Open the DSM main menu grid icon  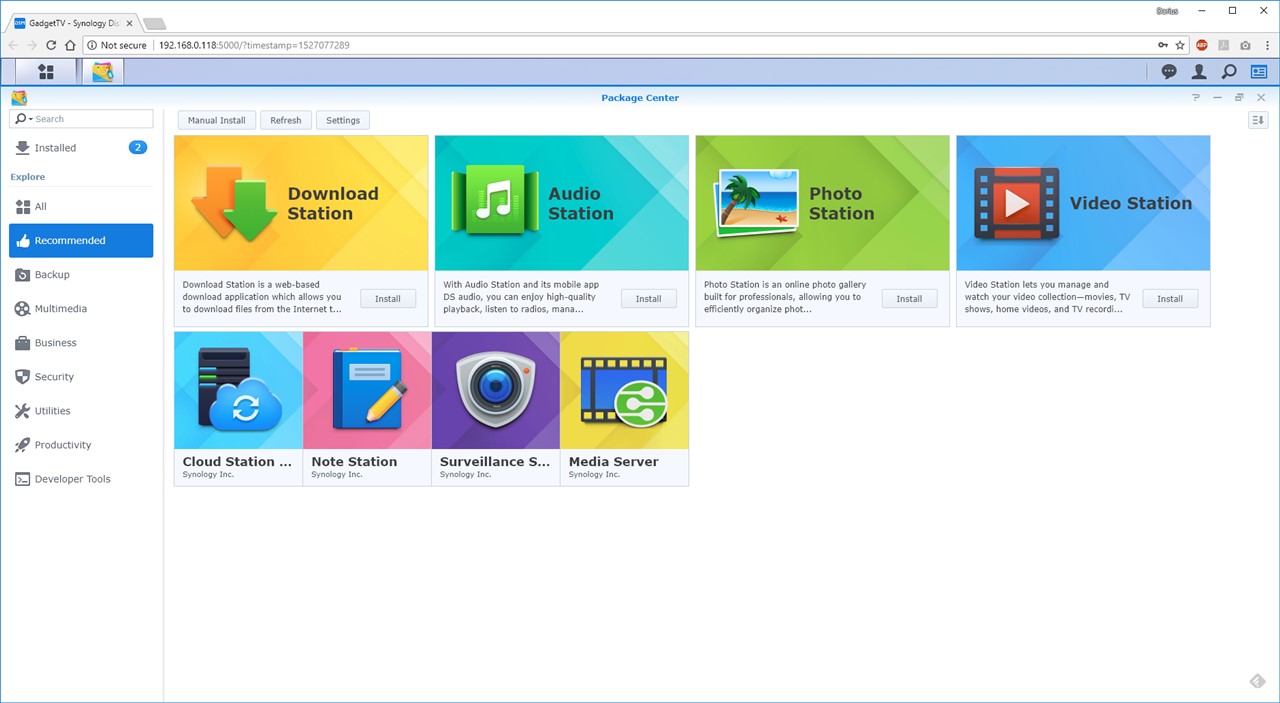click(46, 72)
